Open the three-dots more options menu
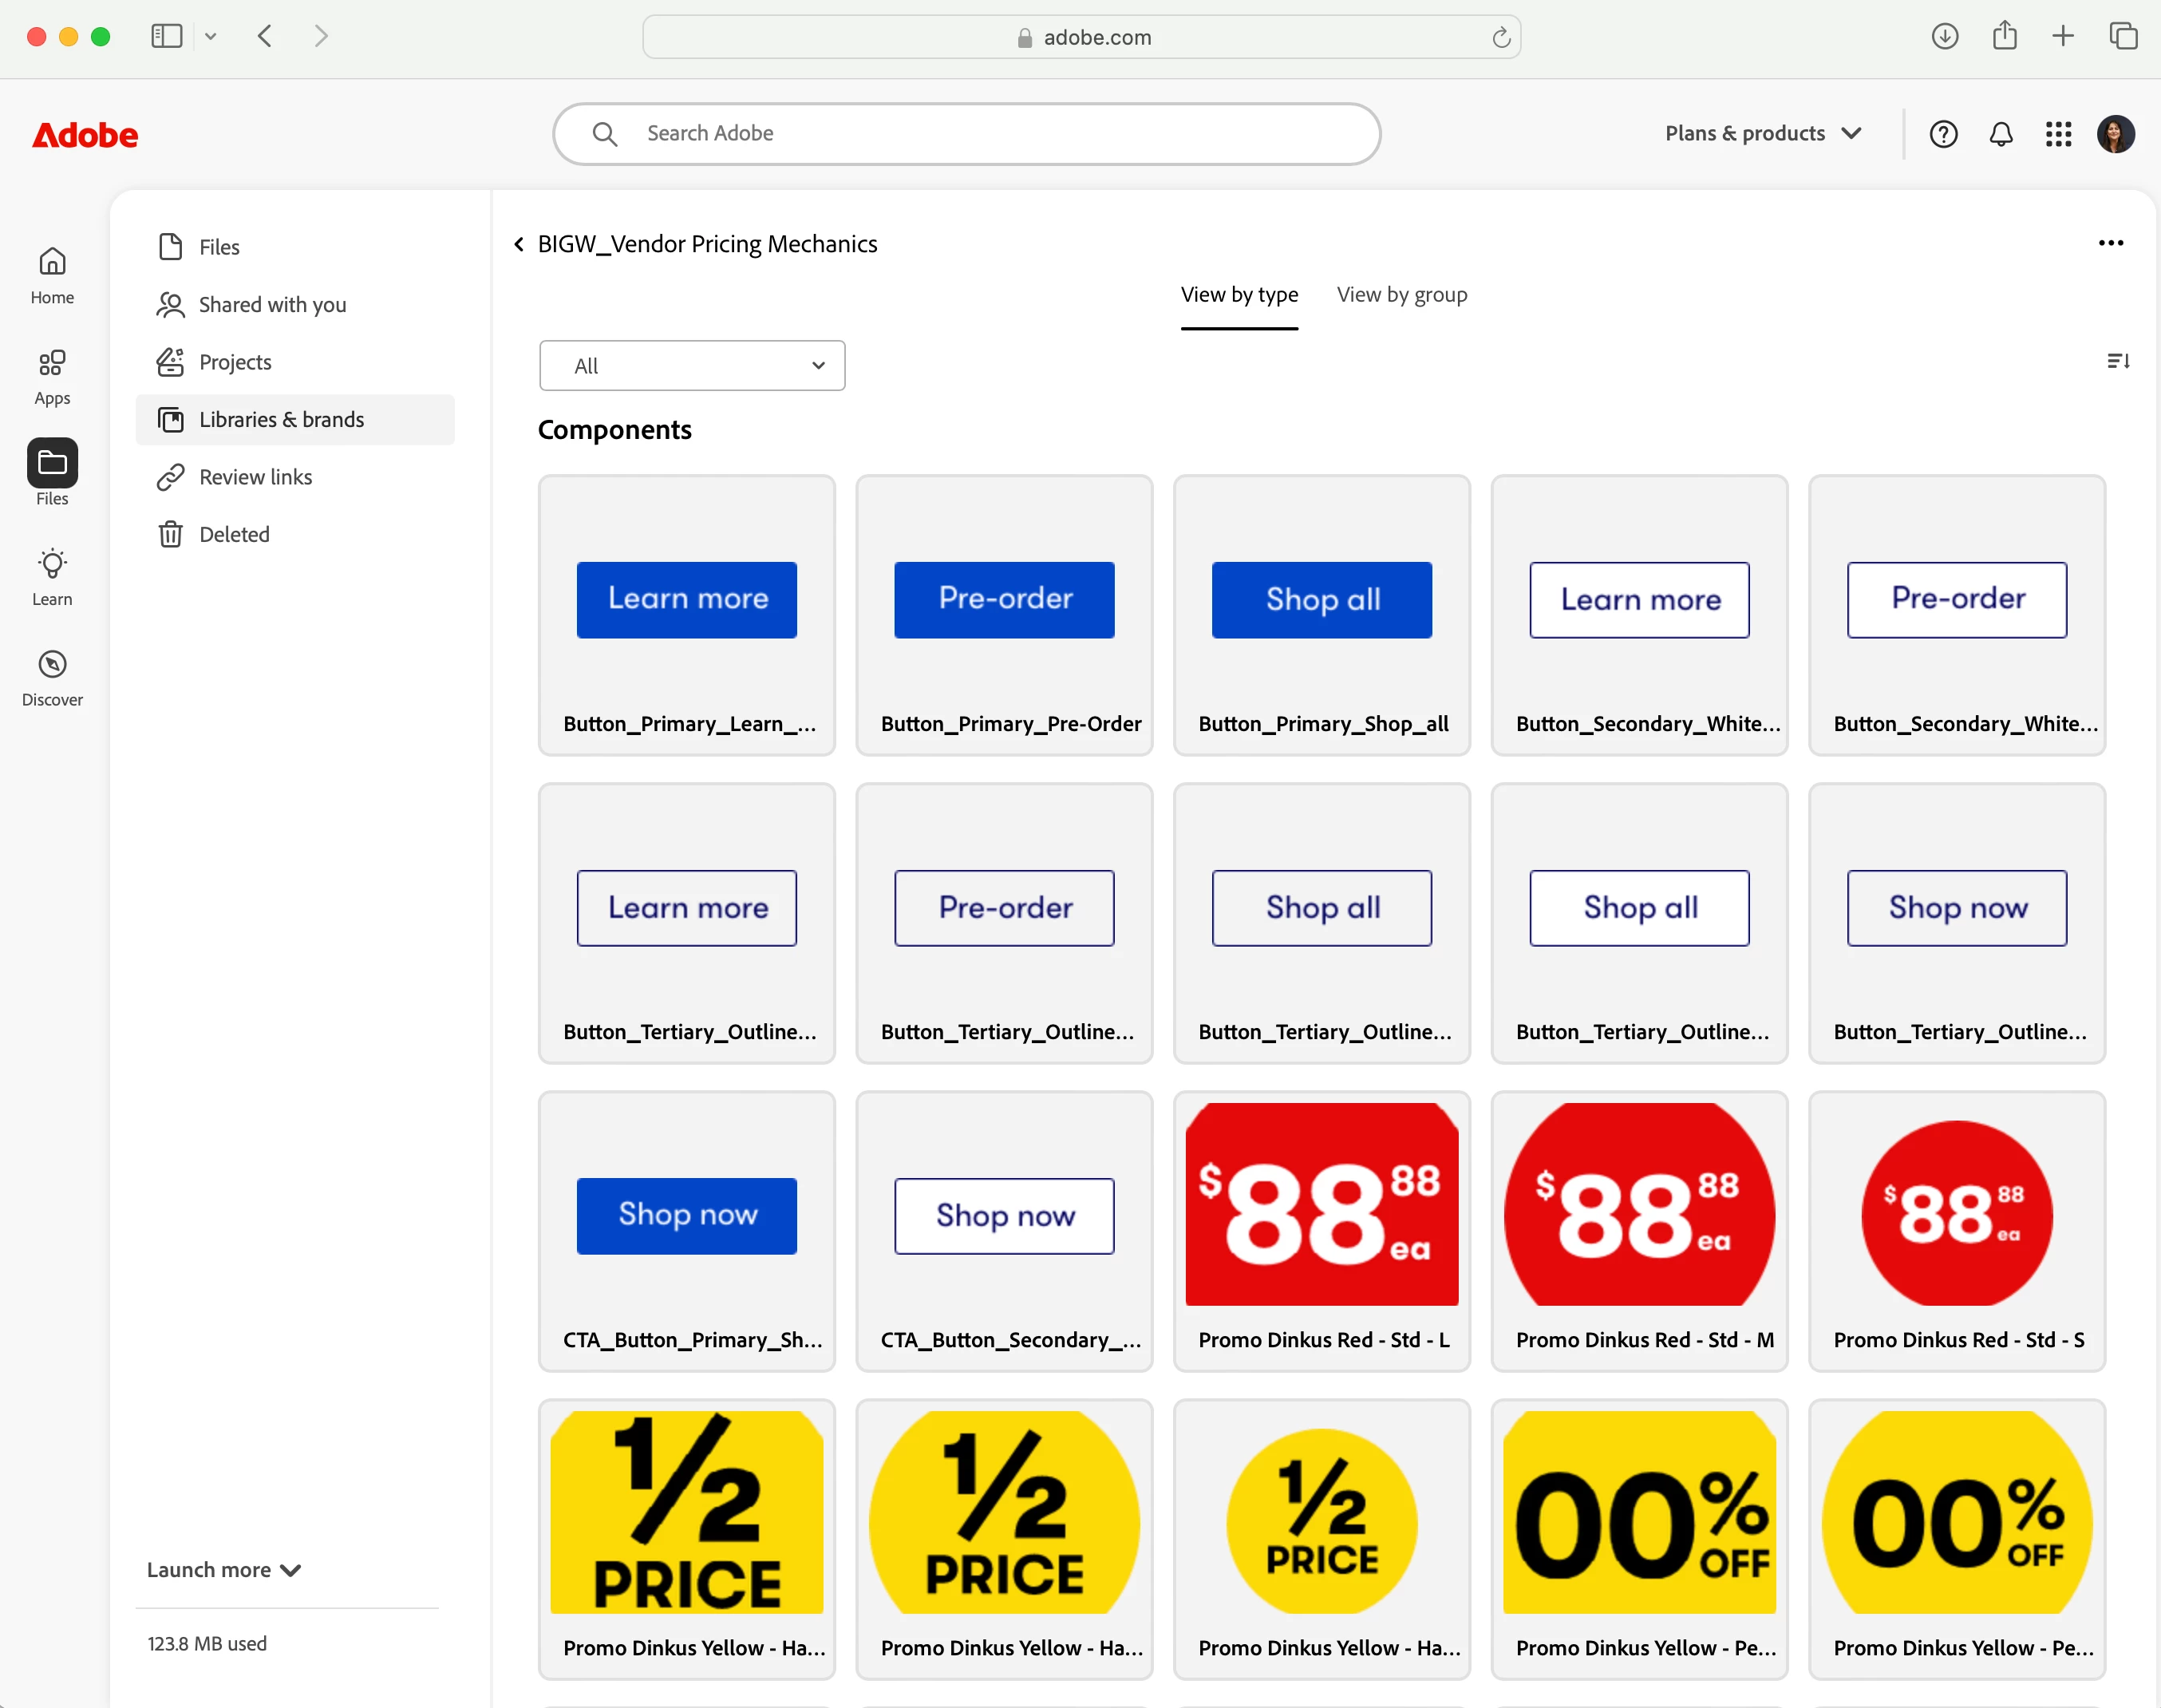Image resolution: width=2161 pixels, height=1708 pixels. tap(2110, 243)
